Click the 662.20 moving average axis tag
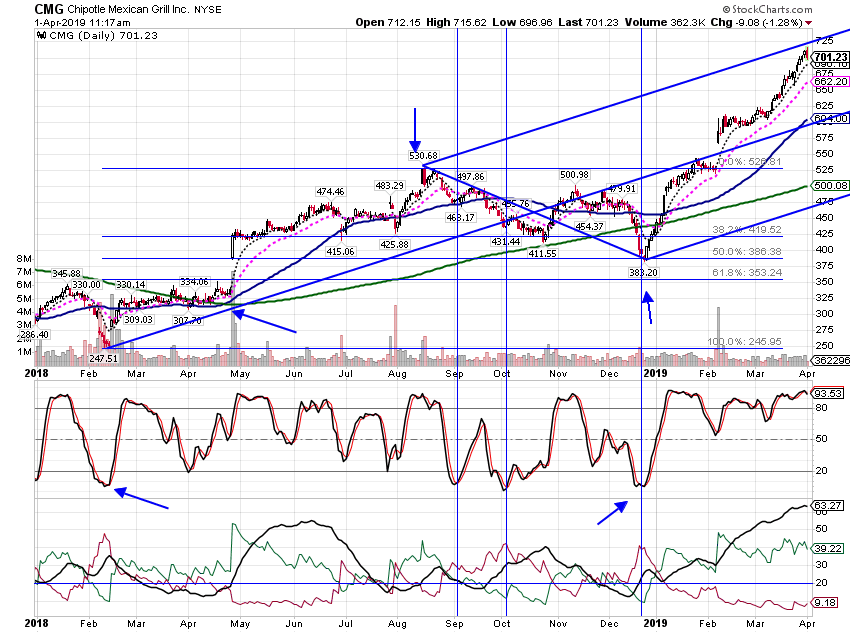This screenshot has width=850, height=633. [830, 82]
